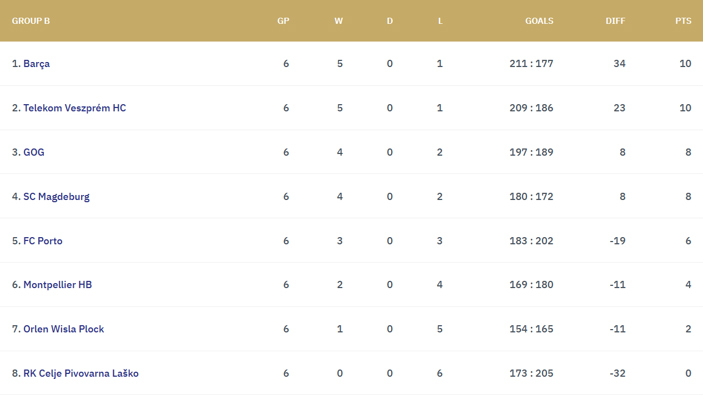Screen dimensions: 703x395
Task: Click the DIFF column header
Action: tap(615, 21)
